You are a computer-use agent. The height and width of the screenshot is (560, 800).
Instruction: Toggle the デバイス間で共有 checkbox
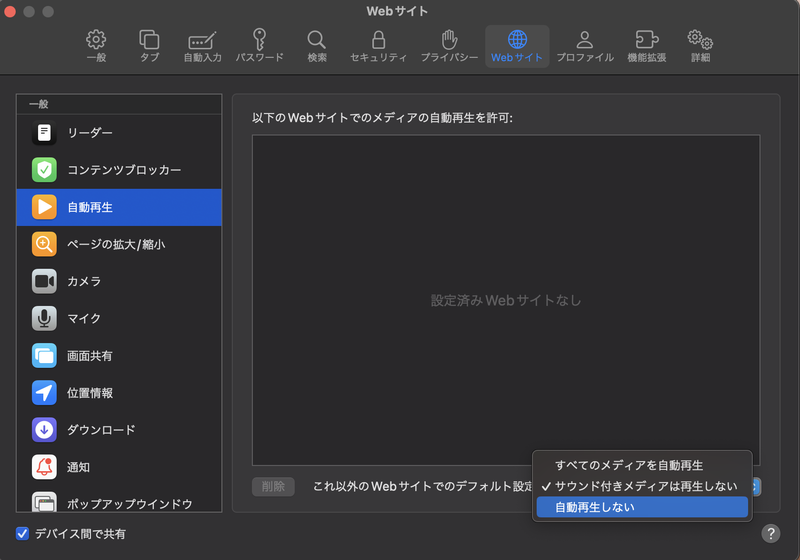click(23, 534)
